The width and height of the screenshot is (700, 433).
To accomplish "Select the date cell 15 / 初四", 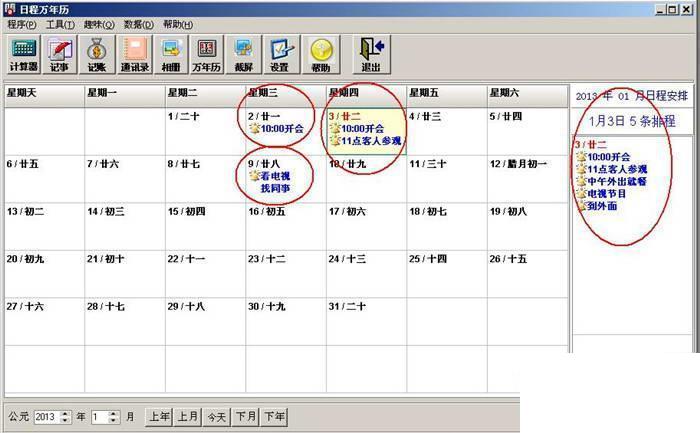I will click(205, 227).
